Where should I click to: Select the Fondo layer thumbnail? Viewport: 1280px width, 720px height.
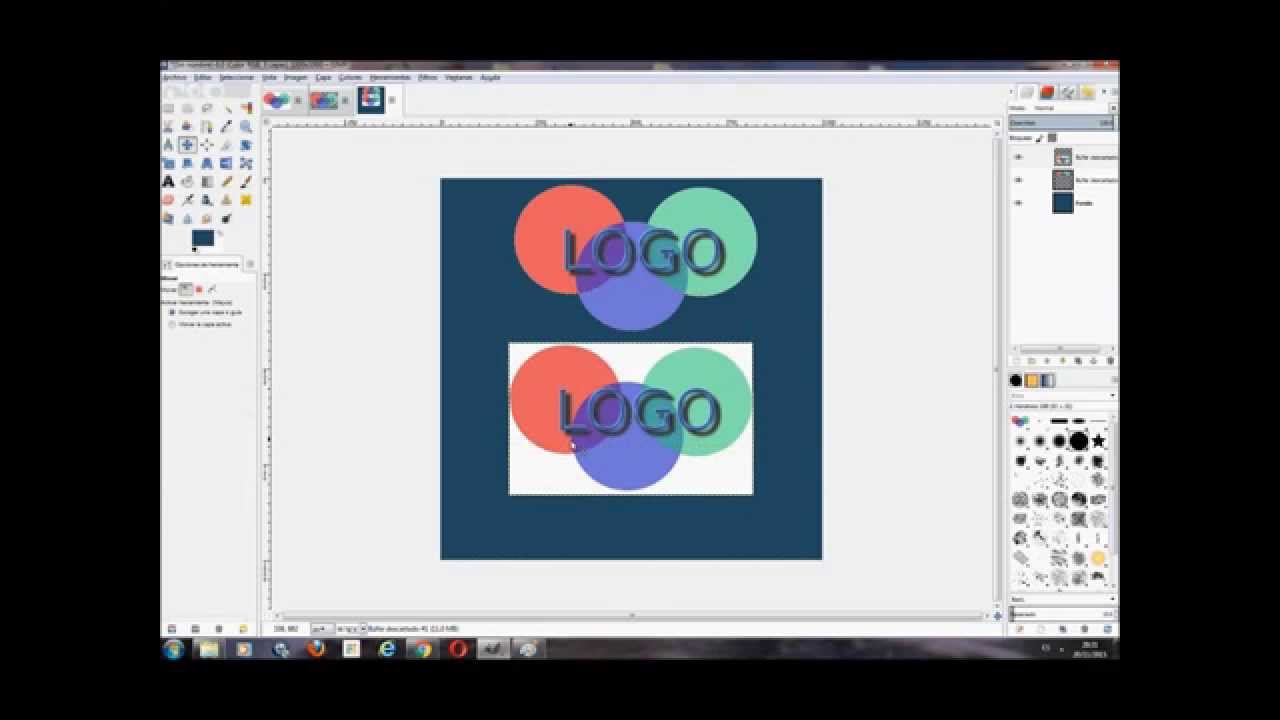tap(1062, 203)
